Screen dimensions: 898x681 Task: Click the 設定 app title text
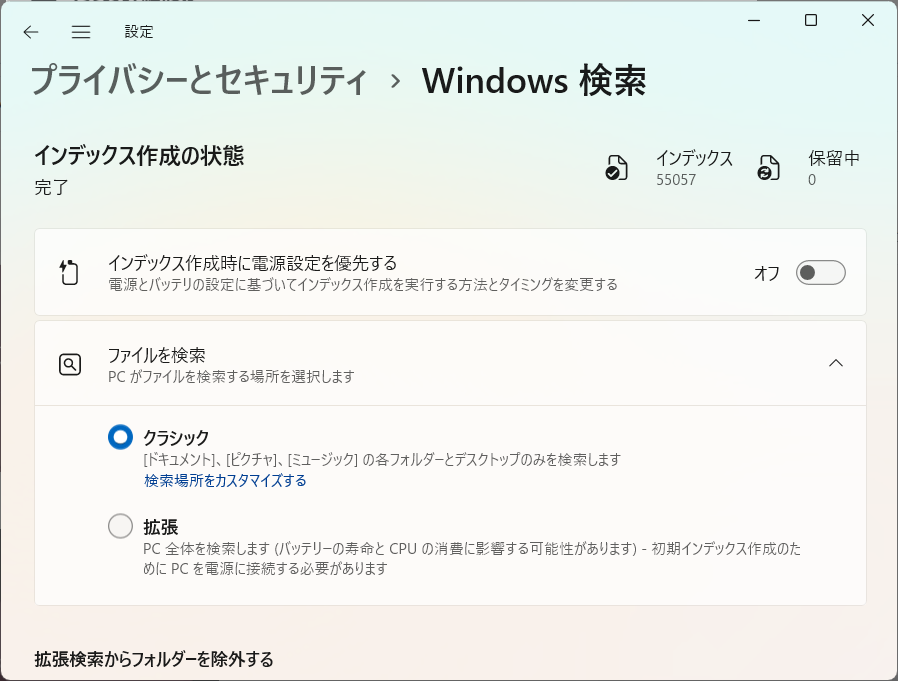[139, 32]
